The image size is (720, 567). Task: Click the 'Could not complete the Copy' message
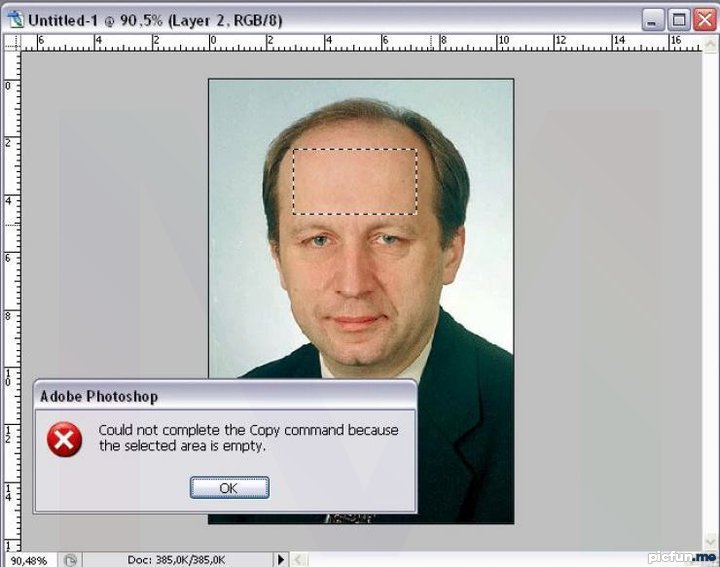[248, 438]
